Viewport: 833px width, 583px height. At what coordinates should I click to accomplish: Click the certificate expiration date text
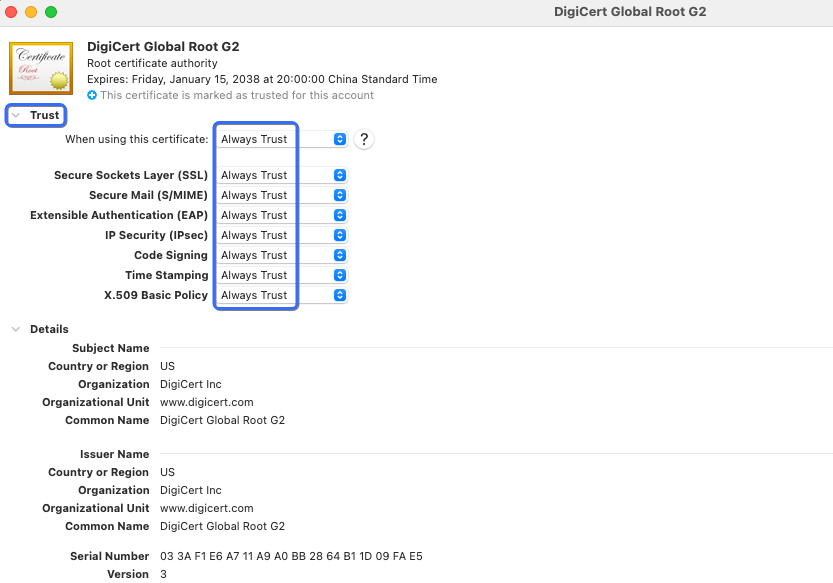click(x=262, y=79)
